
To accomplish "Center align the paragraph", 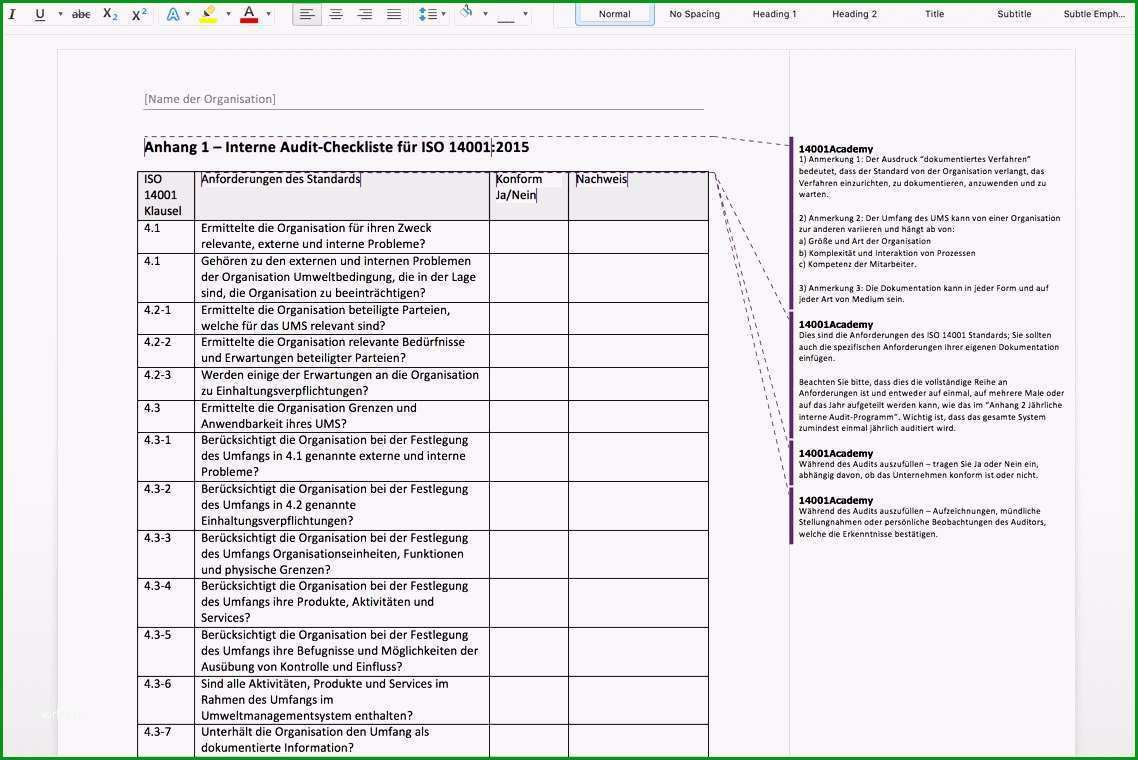I will tap(336, 14).
